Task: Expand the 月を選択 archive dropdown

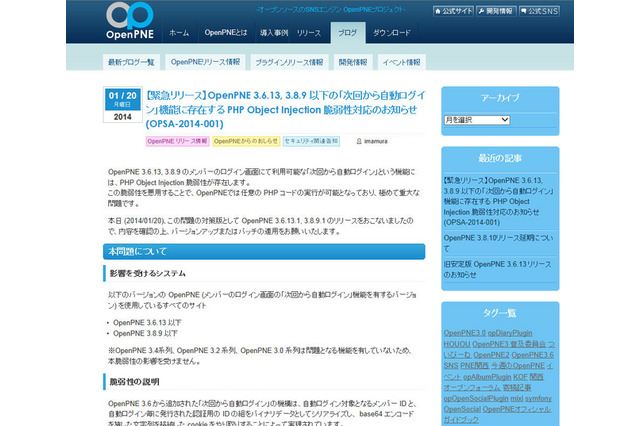Action: (x=477, y=120)
